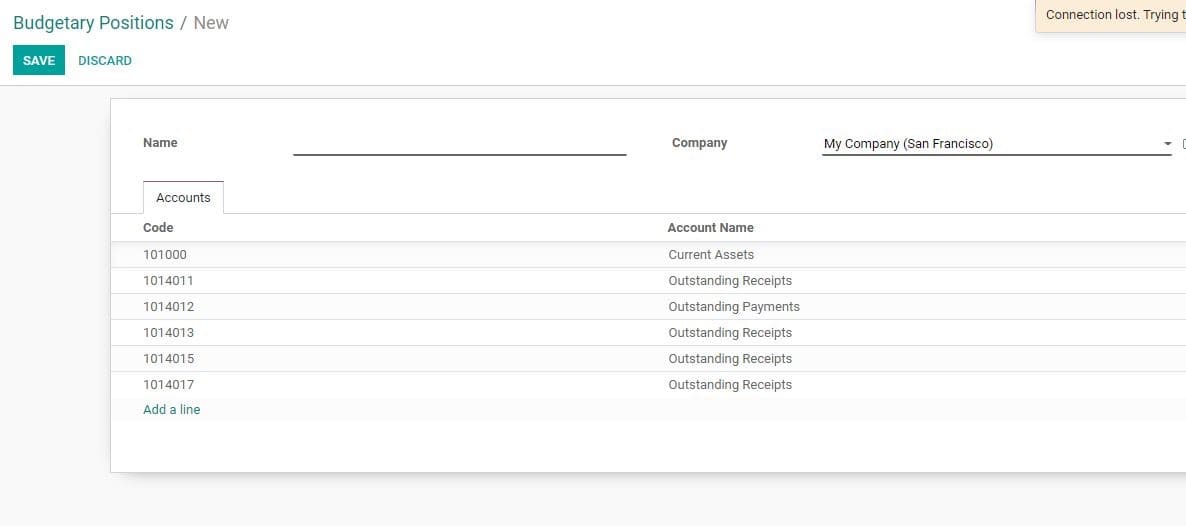Discard the new budgetary position
This screenshot has height=526, width=1186.
[105, 61]
